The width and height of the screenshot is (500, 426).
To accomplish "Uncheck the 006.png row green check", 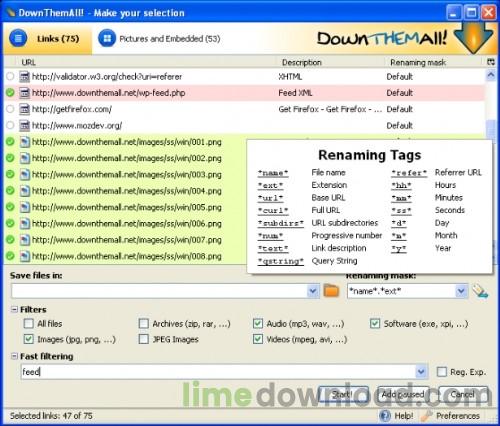I will [x=10, y=223].
